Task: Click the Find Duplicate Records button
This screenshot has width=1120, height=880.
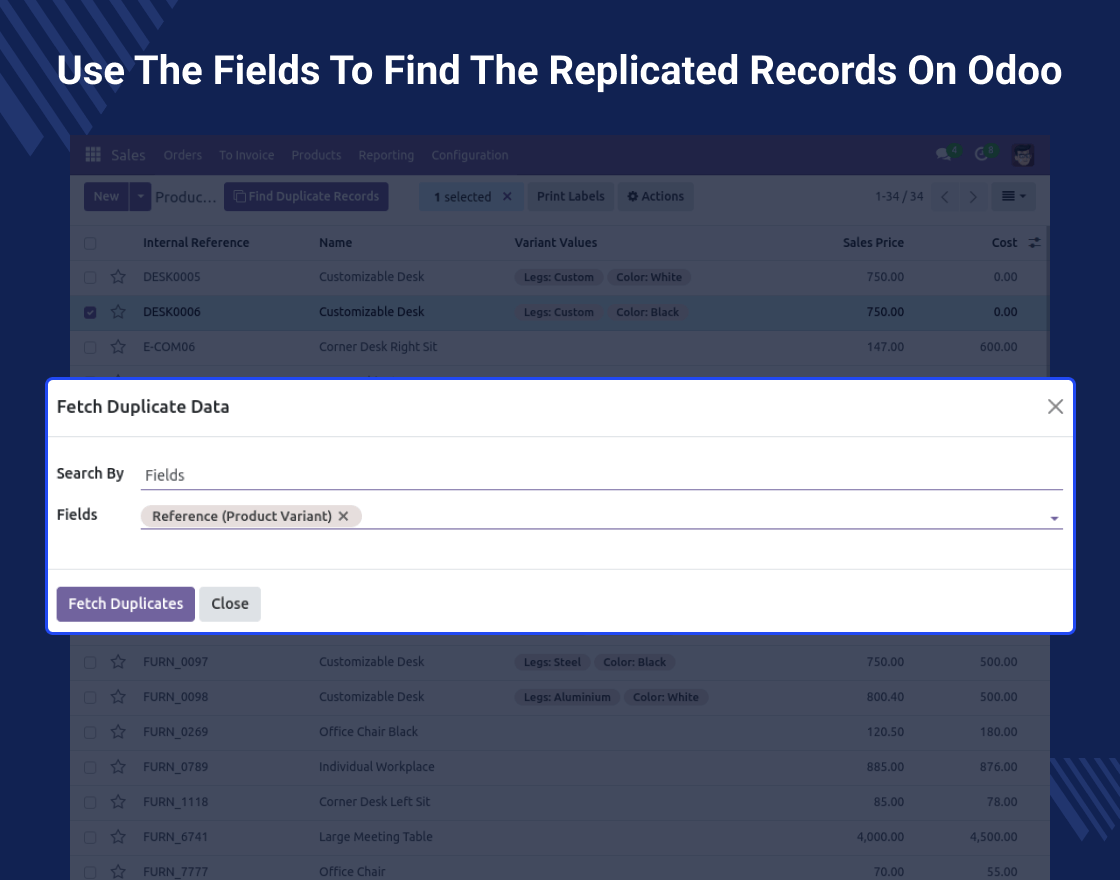Action: 306,196
